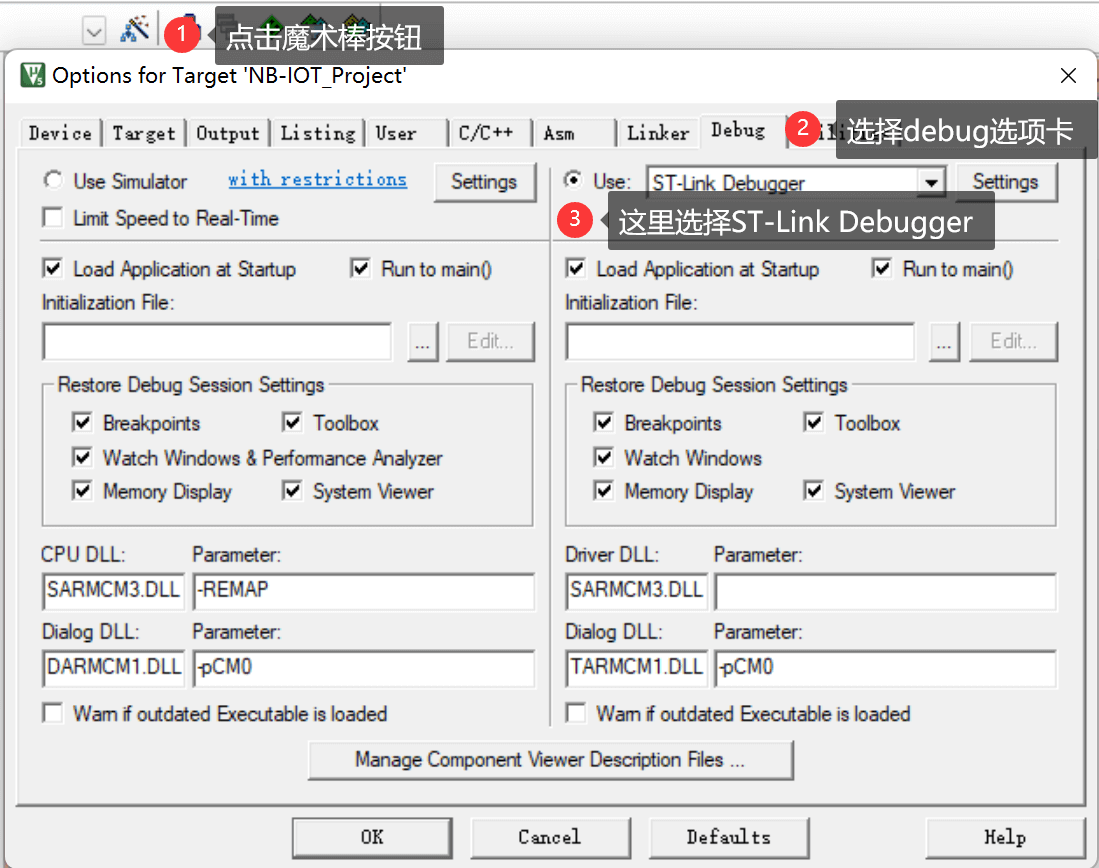Switch to the Device tab
Image resolution: width=1099 pixels, height=868 pixels.
point(60,133)
